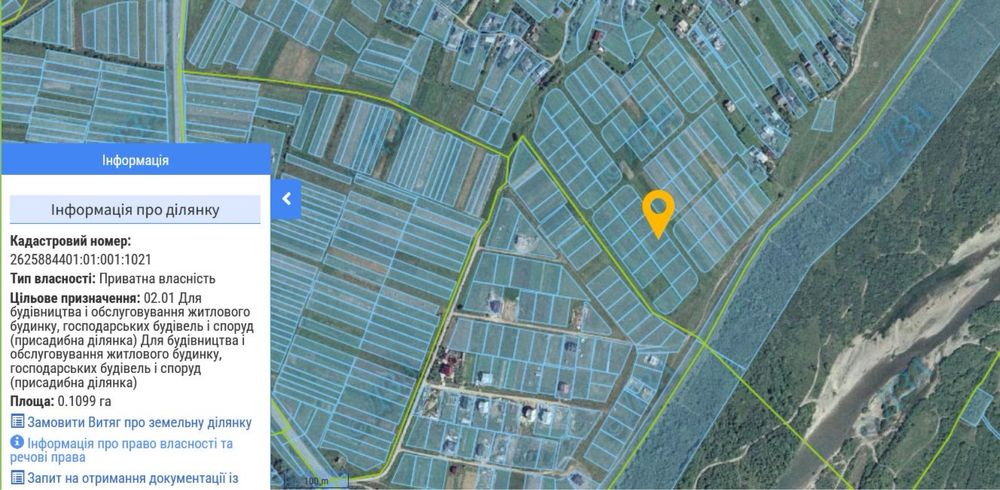Click blue info circle icon before Інформація про право
Screen dimensions: 1000x490
[x=17, y=442]
